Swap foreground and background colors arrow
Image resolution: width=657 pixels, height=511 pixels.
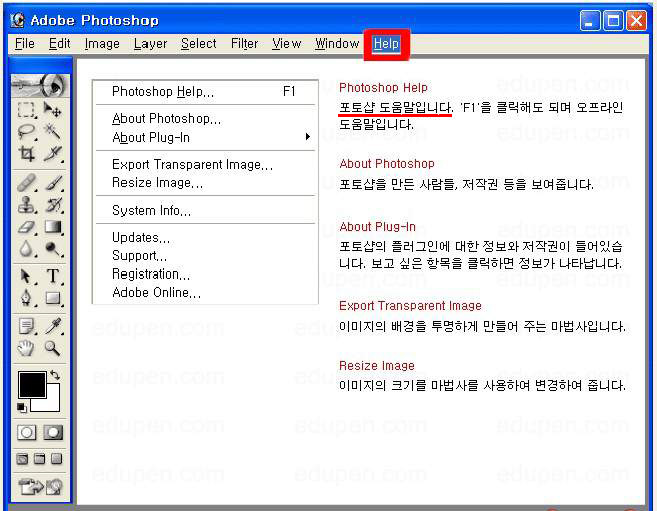pos(54,374)
